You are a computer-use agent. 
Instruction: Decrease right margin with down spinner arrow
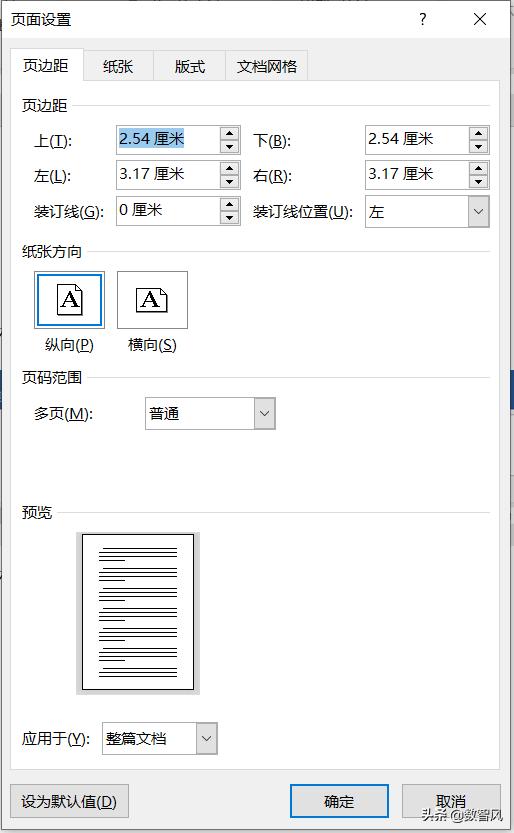click(478, 182)
